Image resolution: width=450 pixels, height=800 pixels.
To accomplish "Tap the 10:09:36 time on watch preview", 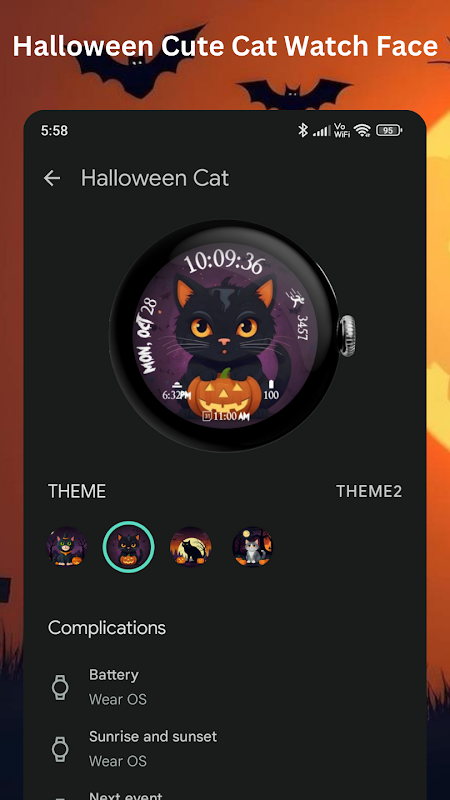I will (224, 263).
